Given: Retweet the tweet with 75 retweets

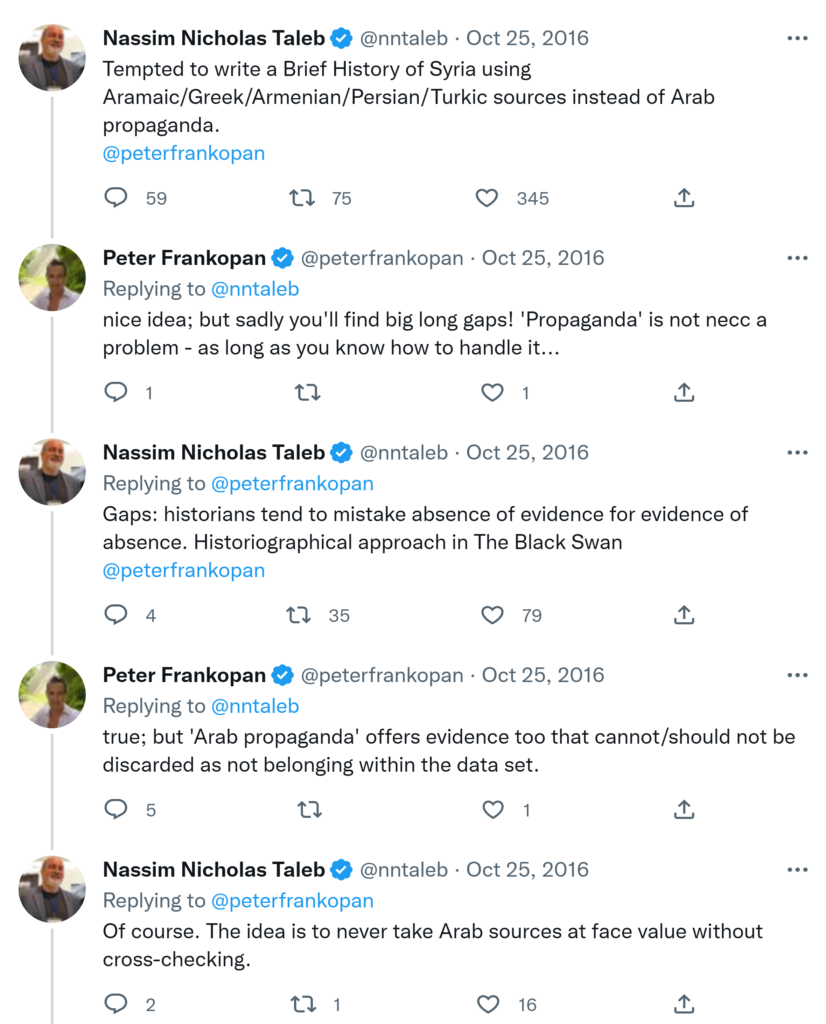Looking at the screenshot, I should 301,198.
